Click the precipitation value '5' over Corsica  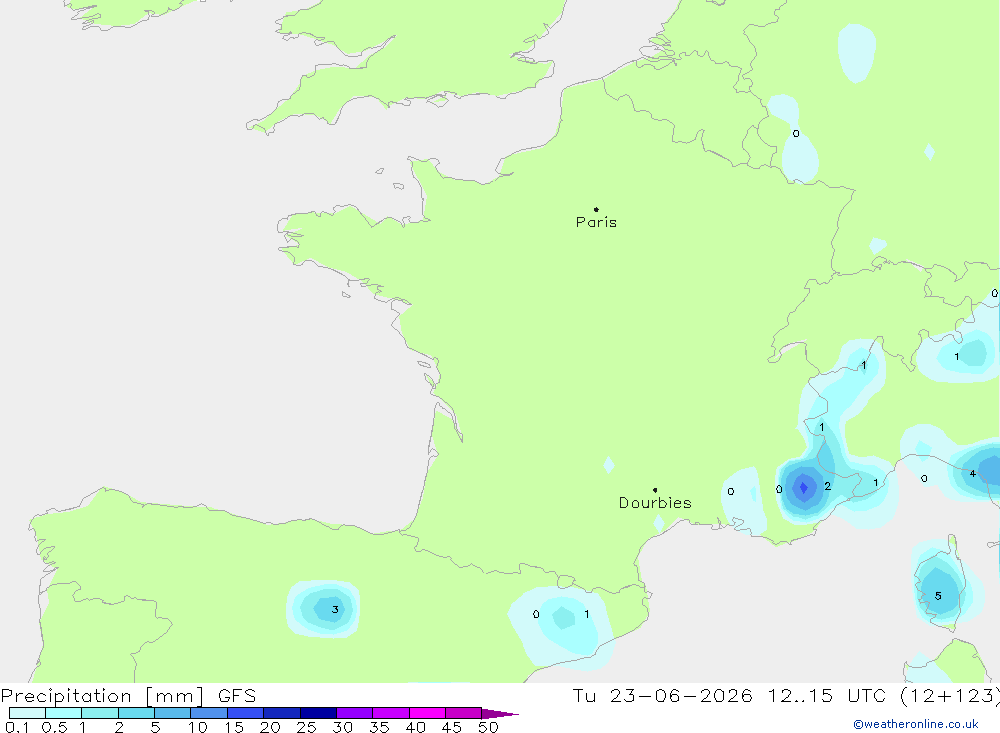938,596
